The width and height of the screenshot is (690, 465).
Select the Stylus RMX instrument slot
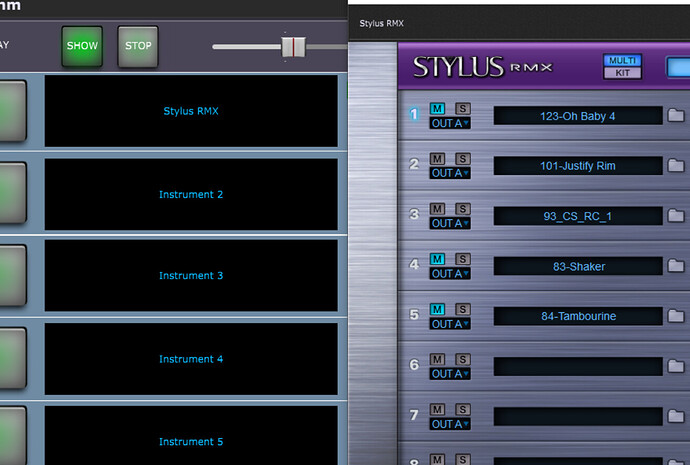[x=191, y=111]
